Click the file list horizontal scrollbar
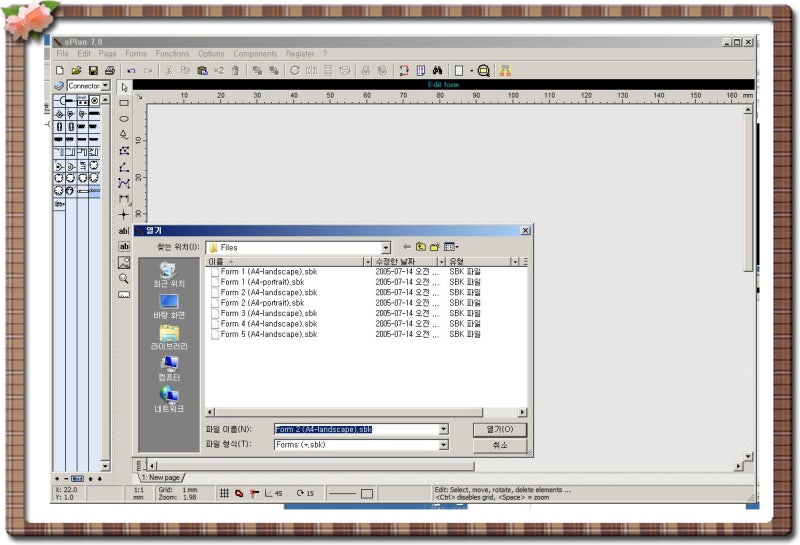This screenshot has width=800, height=545. pos(366,412)
